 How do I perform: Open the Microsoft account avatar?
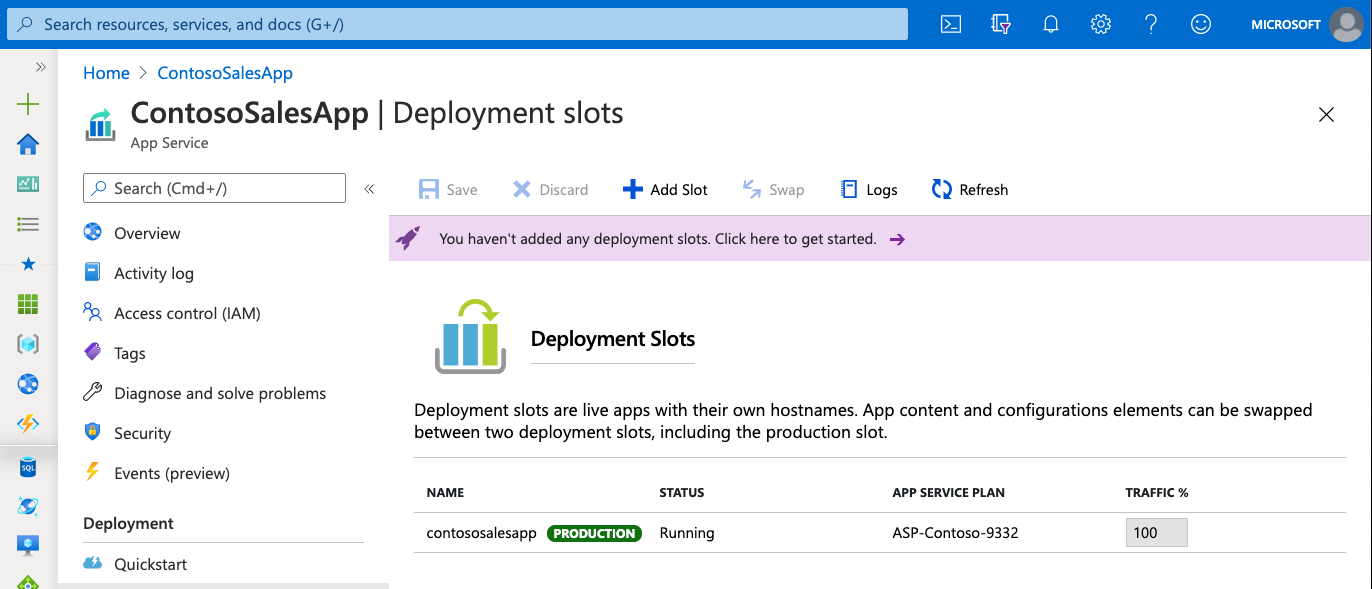(x=1346, y=24)
